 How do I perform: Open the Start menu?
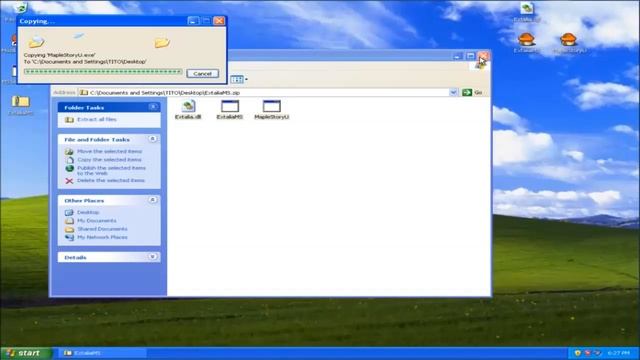coord(26,353)
